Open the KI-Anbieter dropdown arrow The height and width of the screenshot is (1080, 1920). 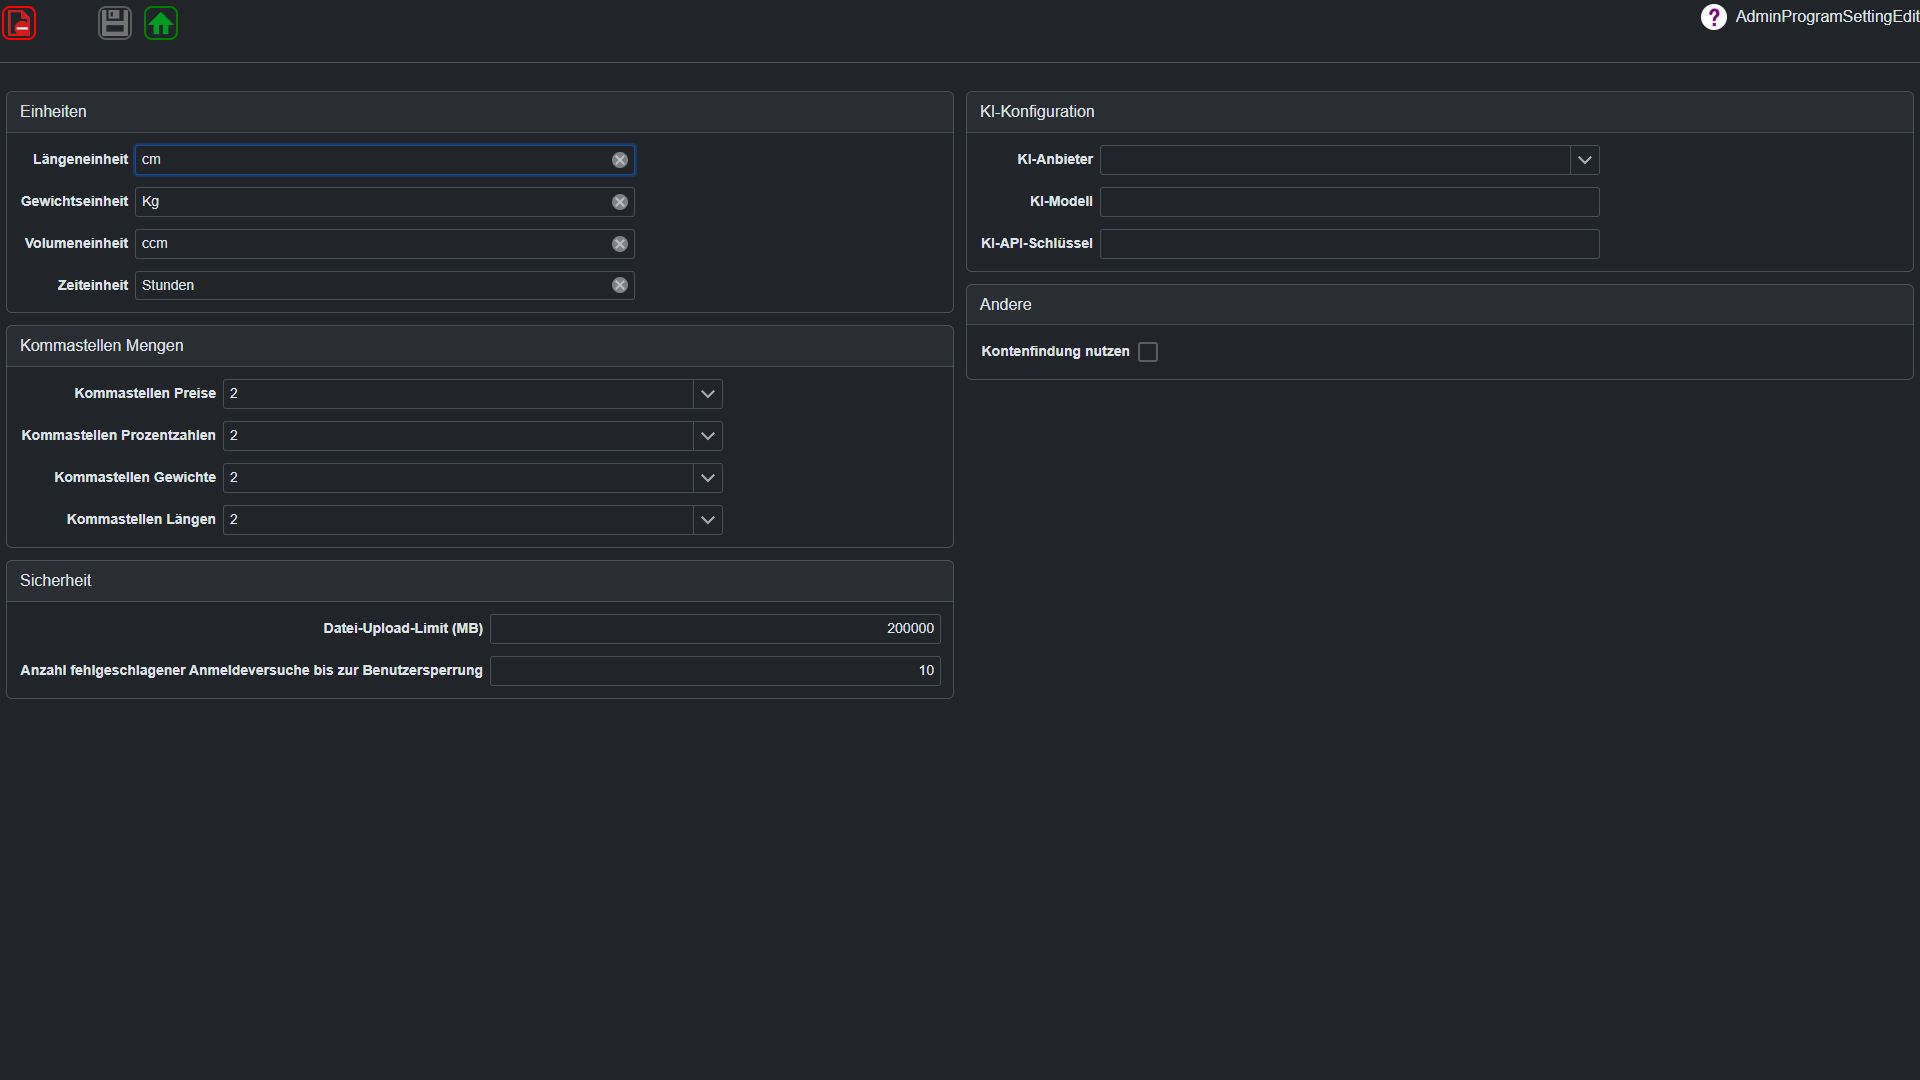coord(1585,160)
